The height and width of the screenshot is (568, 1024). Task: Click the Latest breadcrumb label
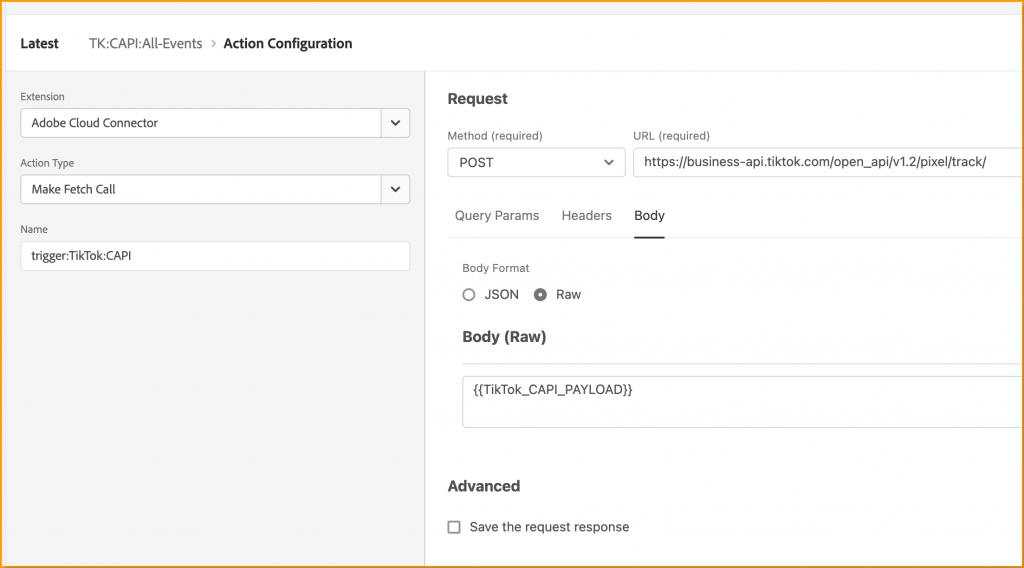click(x=40, y=44)
